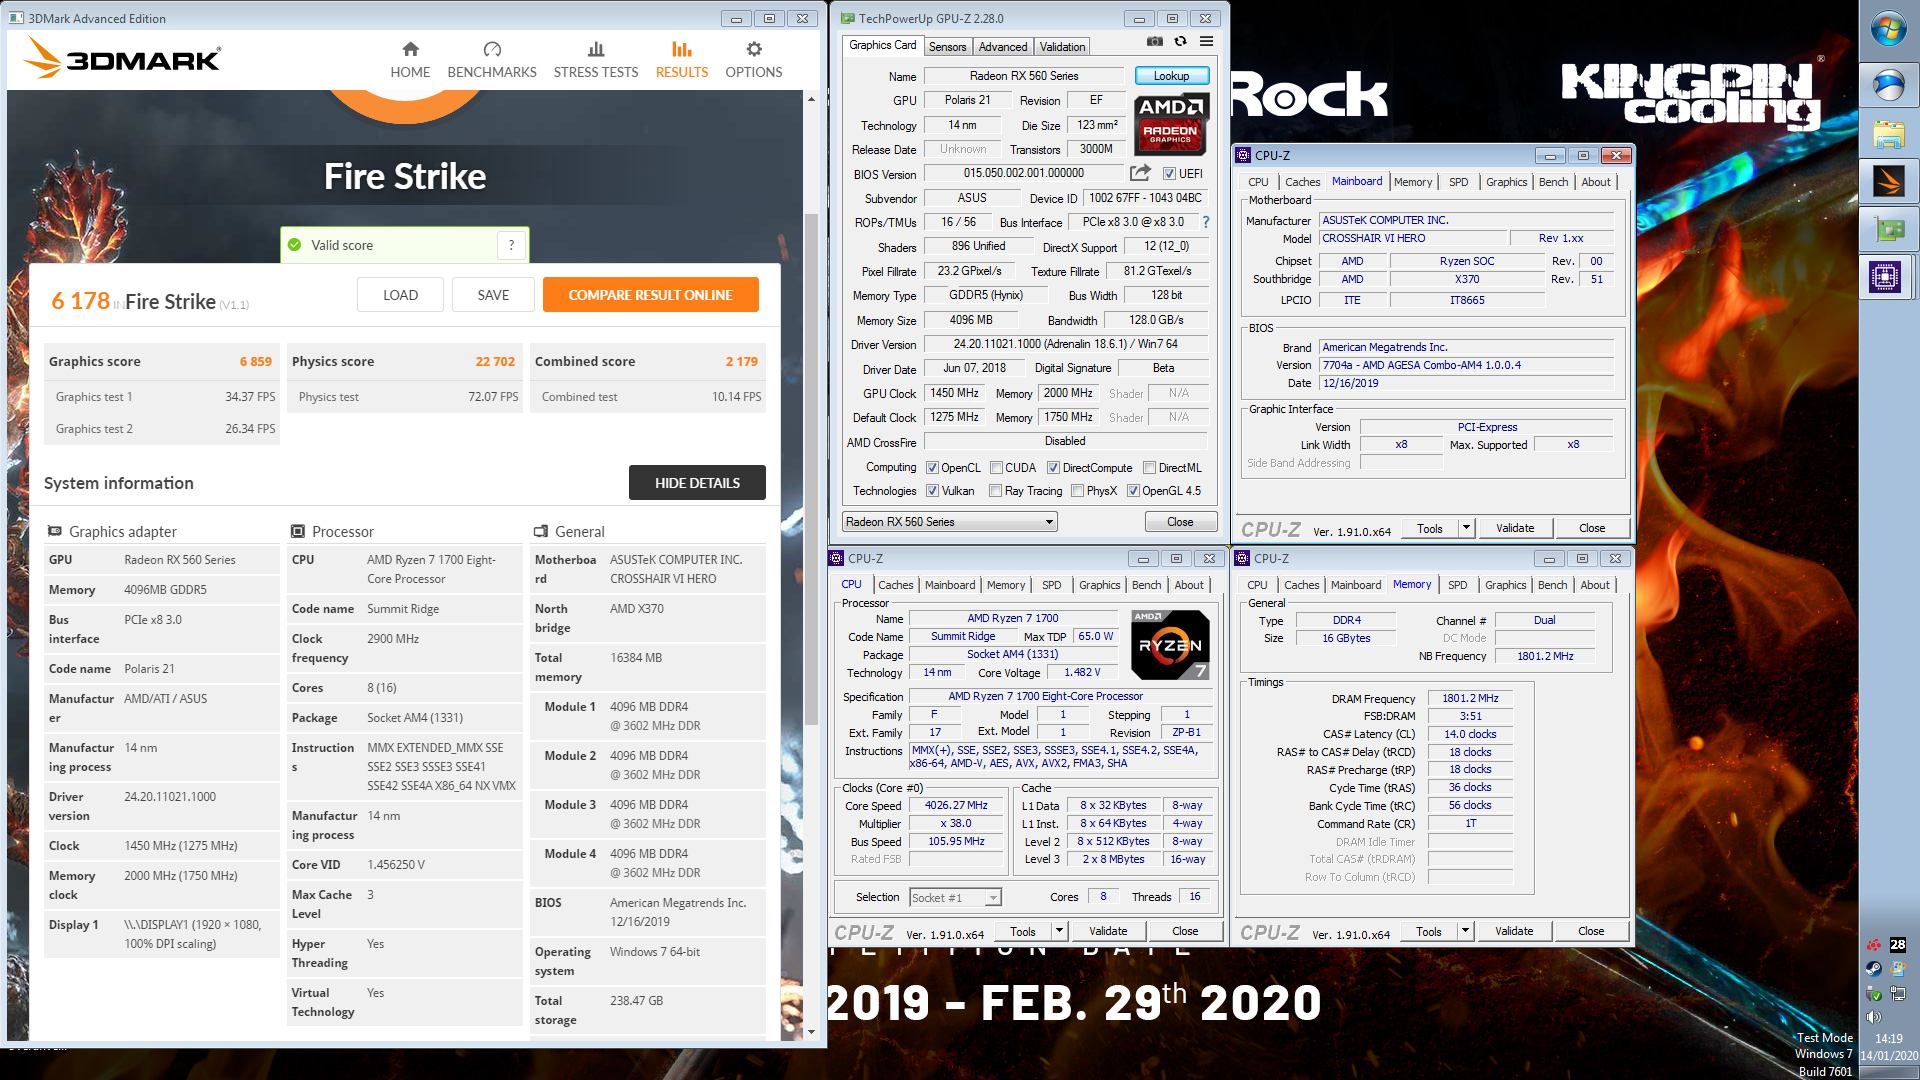The image size is (1920, 1080).
Task: Open the Radeon RX 560 Series GPU dropdown
Action: pos(949,522)
